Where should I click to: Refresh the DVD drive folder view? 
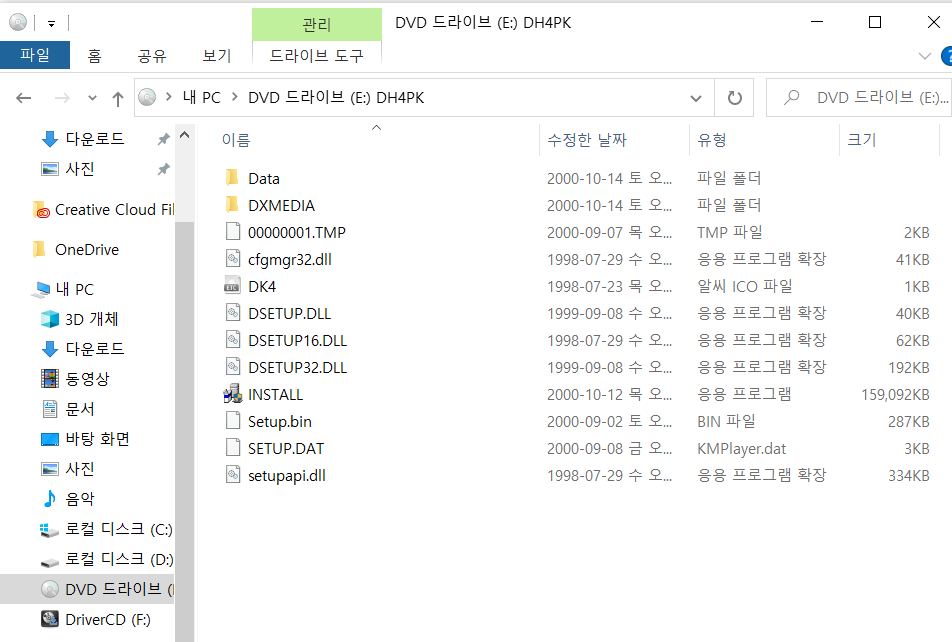734,98
